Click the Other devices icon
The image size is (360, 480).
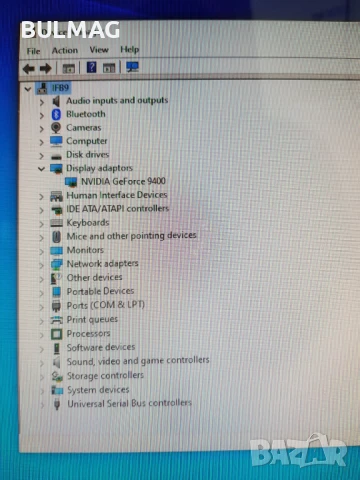pos(56,278)
